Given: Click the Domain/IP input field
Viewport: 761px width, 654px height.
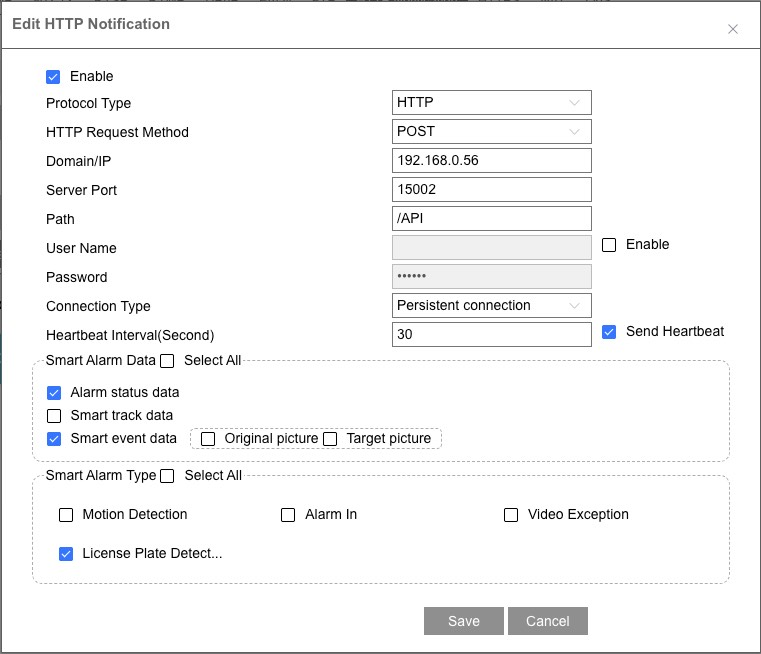Looking at the screenshot, I should (x=491, y=161).
